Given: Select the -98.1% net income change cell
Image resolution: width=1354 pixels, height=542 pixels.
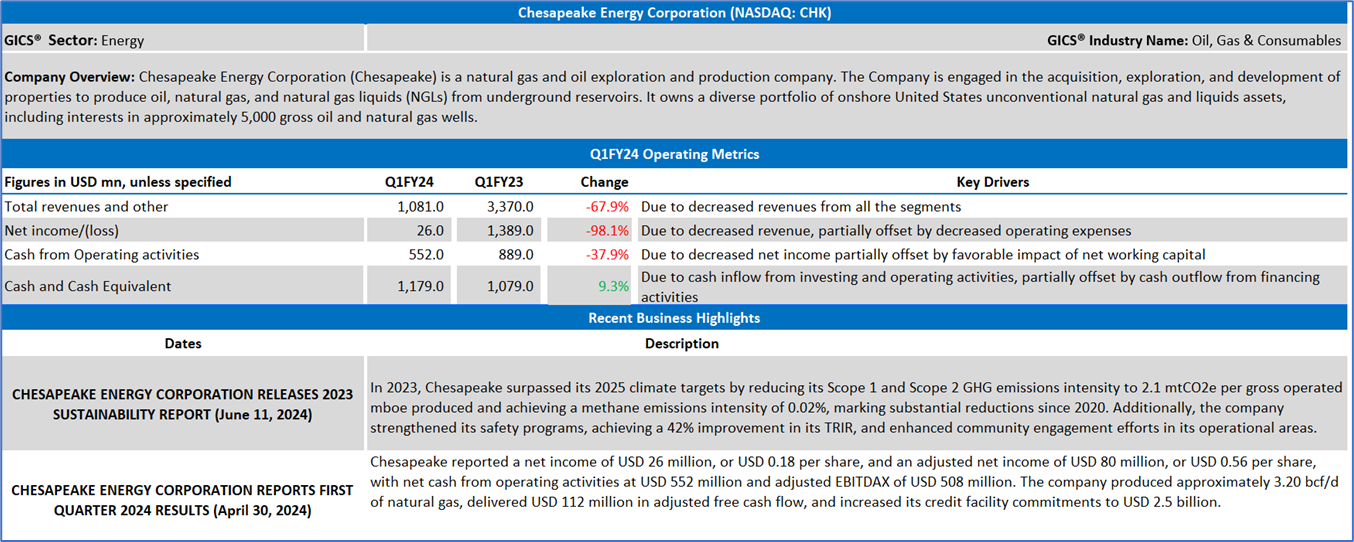Looking at the screenshot, I should (x=607, y=231).
